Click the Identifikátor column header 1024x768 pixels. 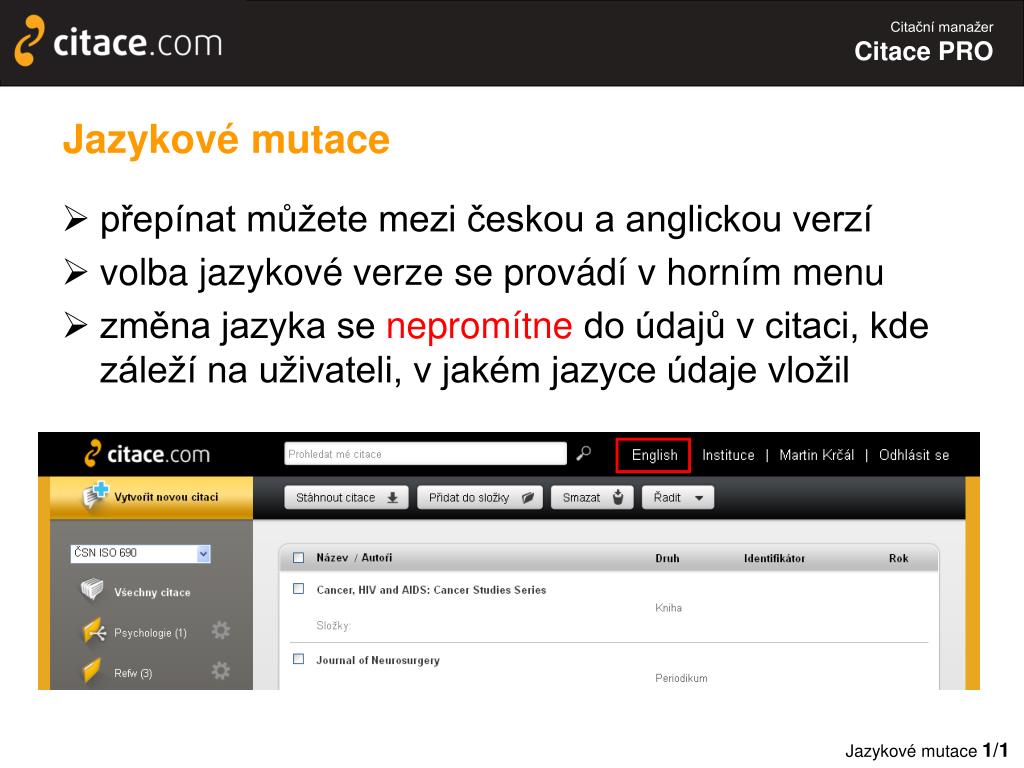774,558
